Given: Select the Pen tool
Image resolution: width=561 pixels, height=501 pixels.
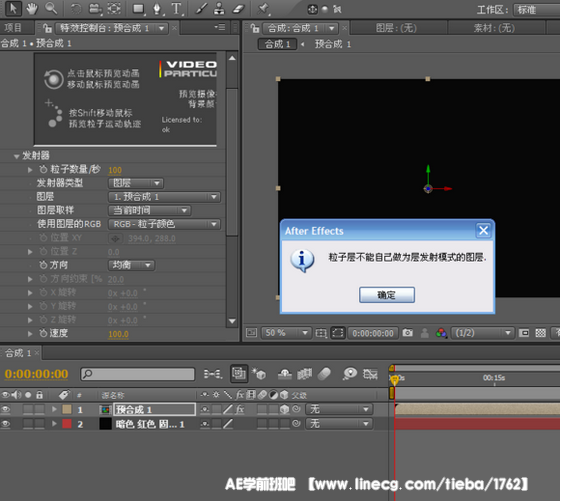Looking at the screenshot, I should pos(157,9).
